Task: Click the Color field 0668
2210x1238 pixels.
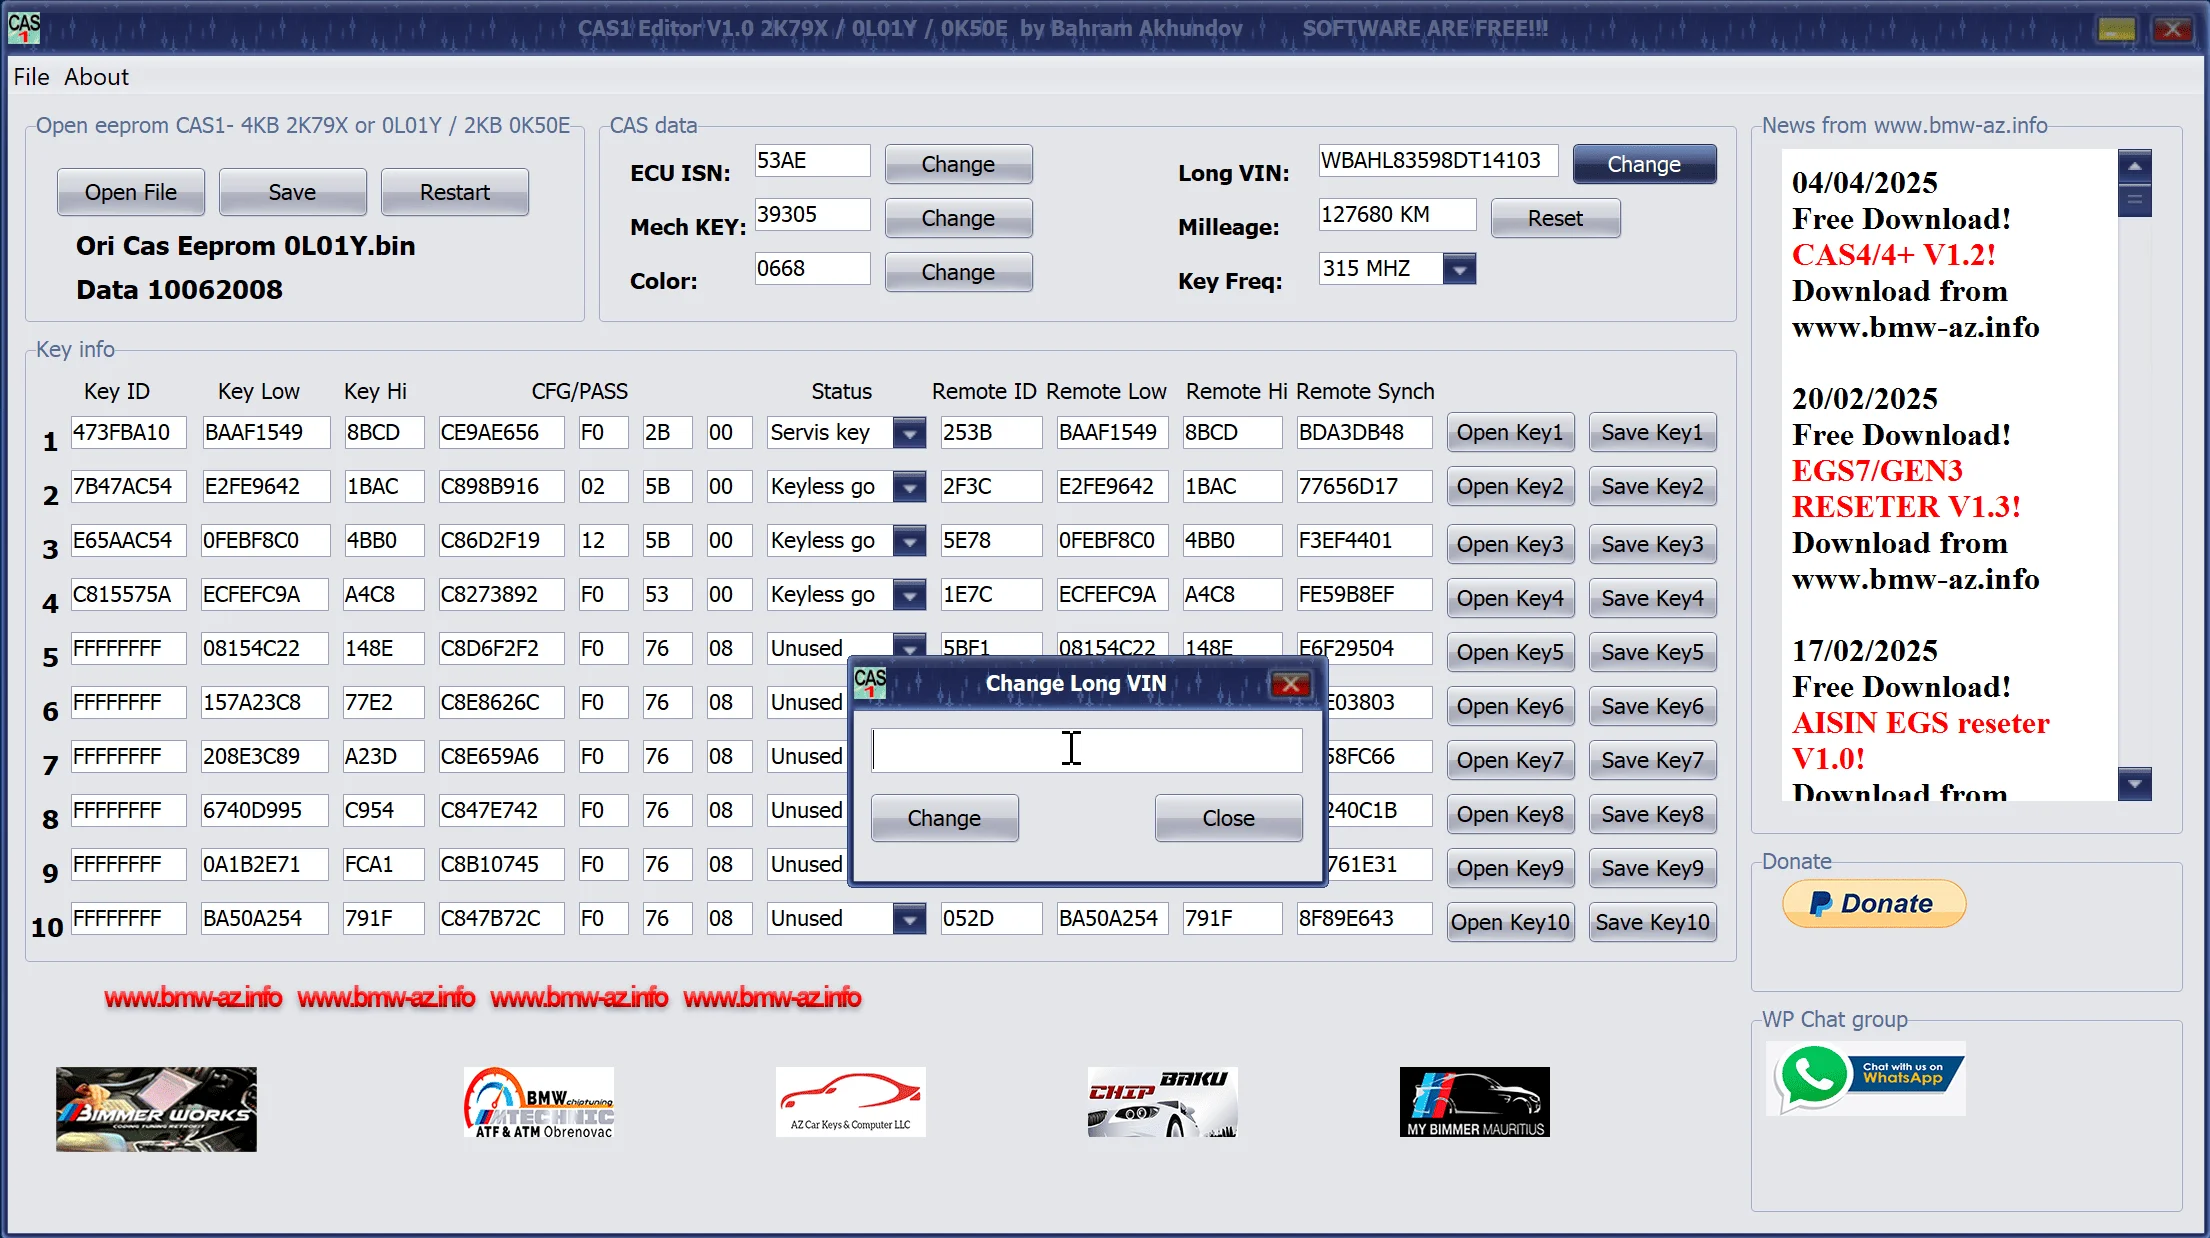Action: [x=812, y=269]
